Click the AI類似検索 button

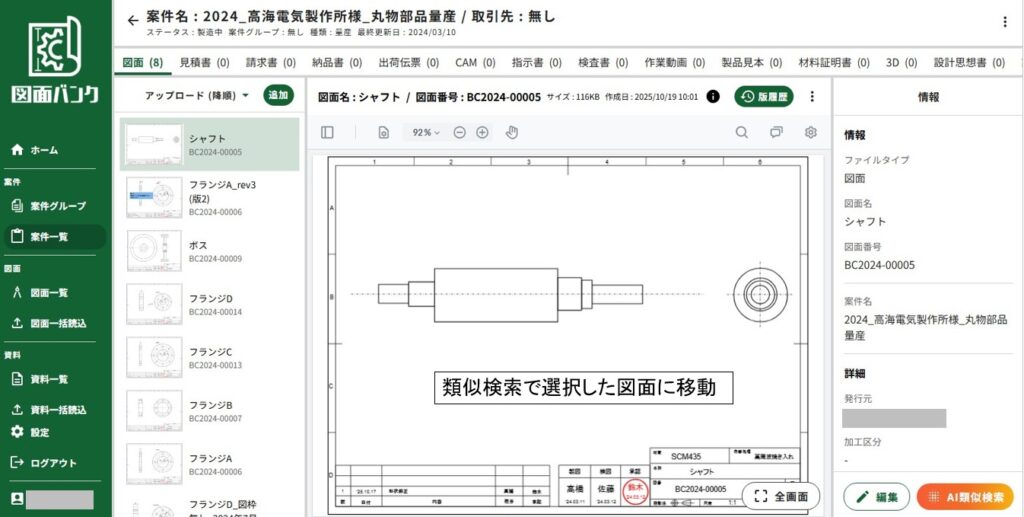965,497
